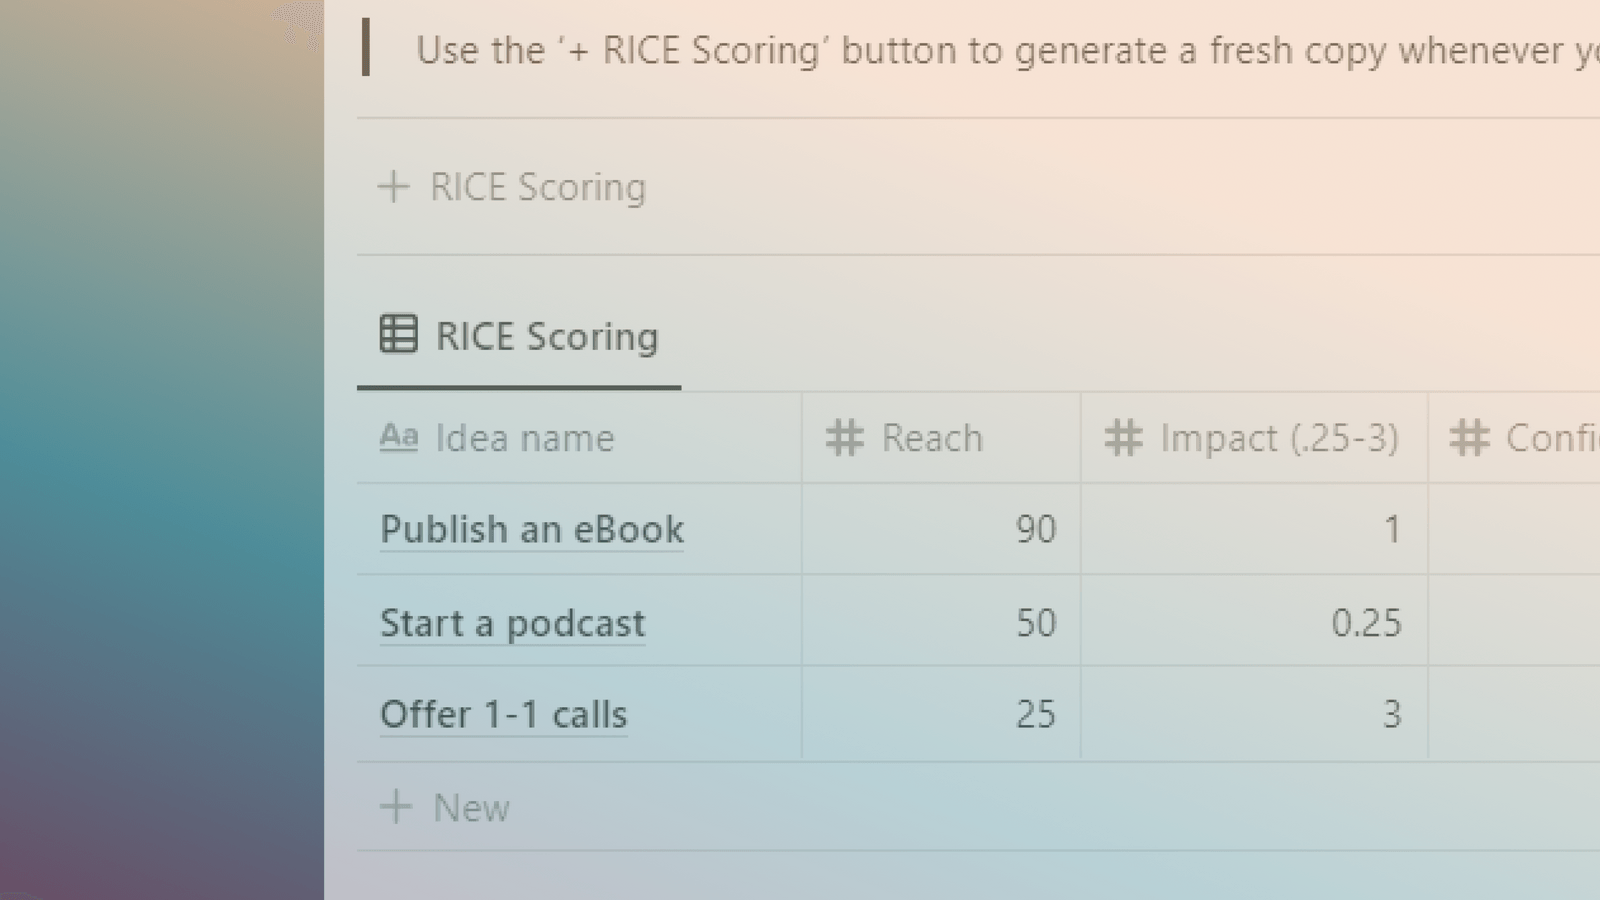Image resolution: width=1600 pixels, height=900 pixels.
Task: Open the Start a podcast page
Action: tap(512, 622)
